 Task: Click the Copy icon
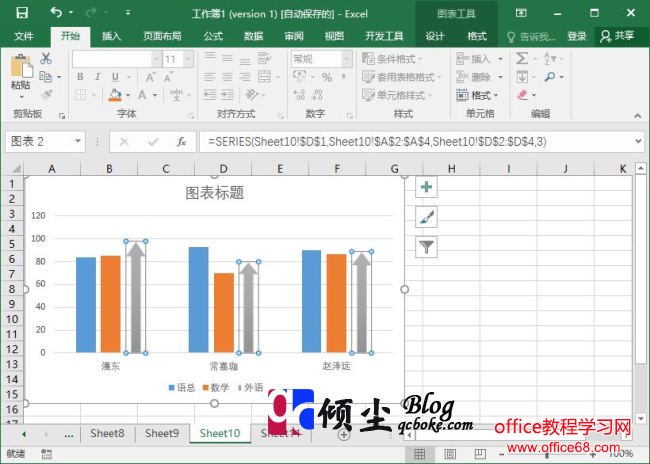45,77
